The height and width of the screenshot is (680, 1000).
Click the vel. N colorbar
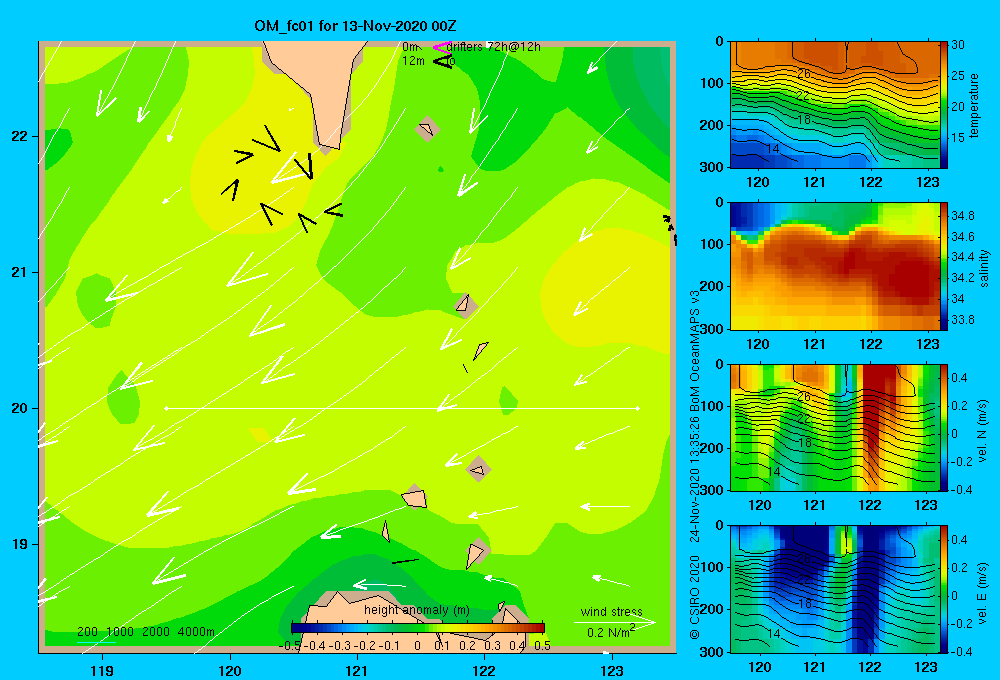click(x=943, y=427)
